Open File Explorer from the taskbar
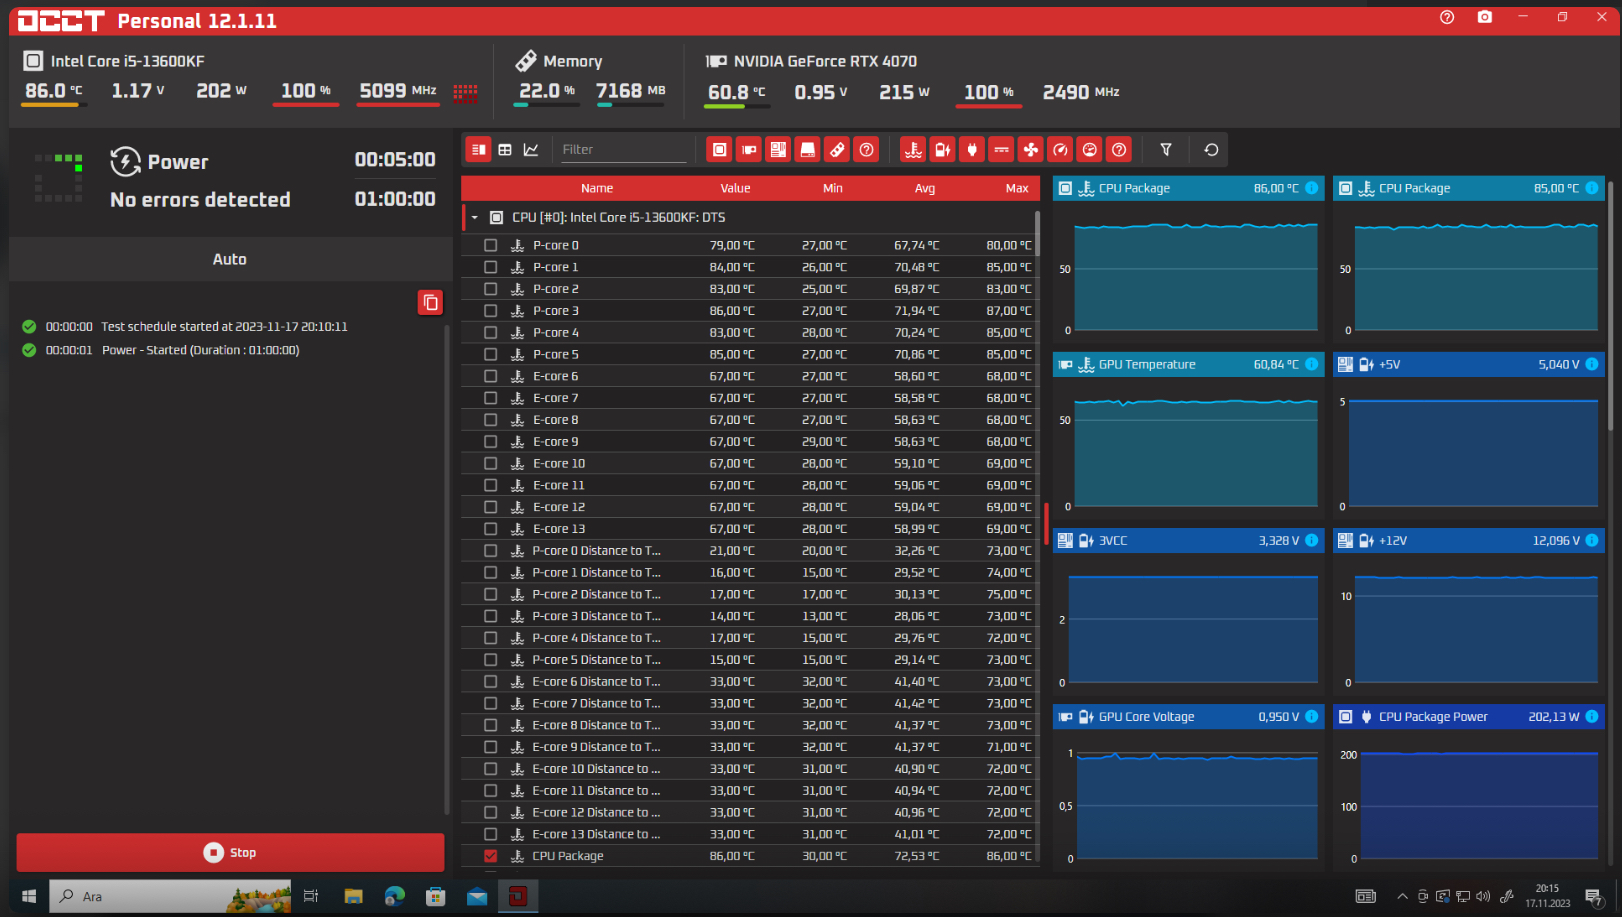This screenshot has height=917, width=1622. 353,896
